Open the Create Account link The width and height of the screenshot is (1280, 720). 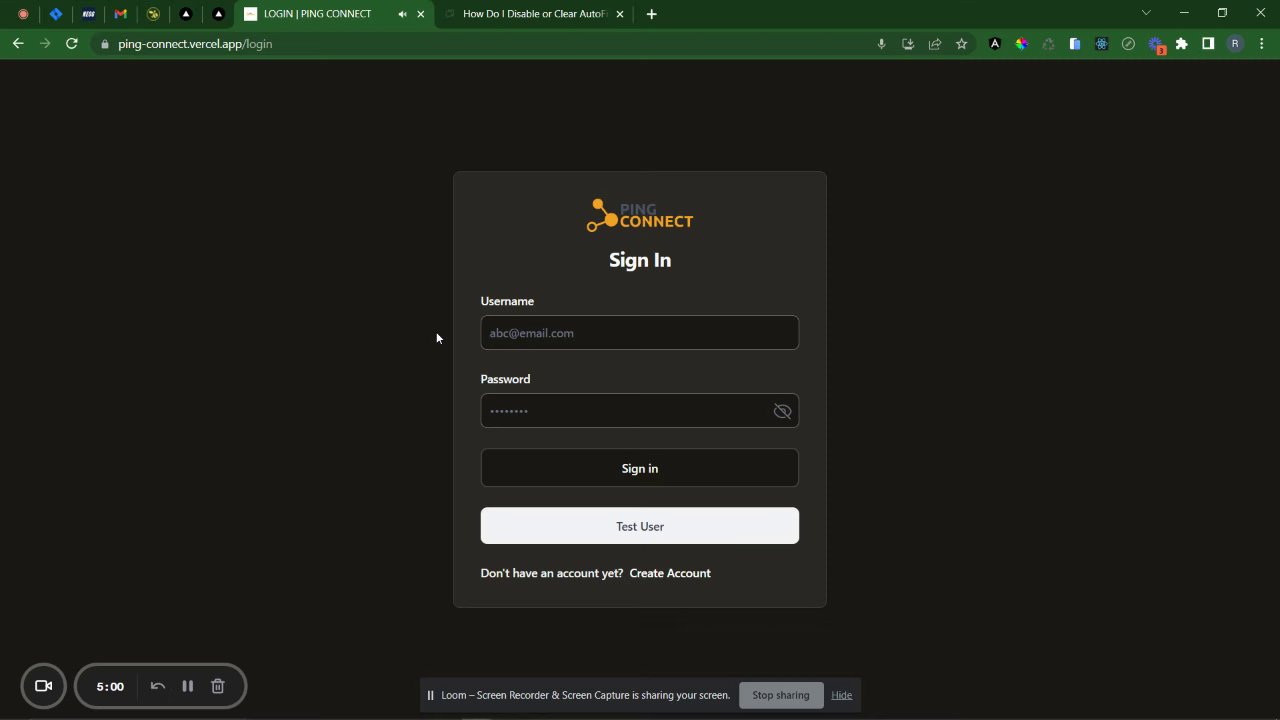(x=670, y=573)
